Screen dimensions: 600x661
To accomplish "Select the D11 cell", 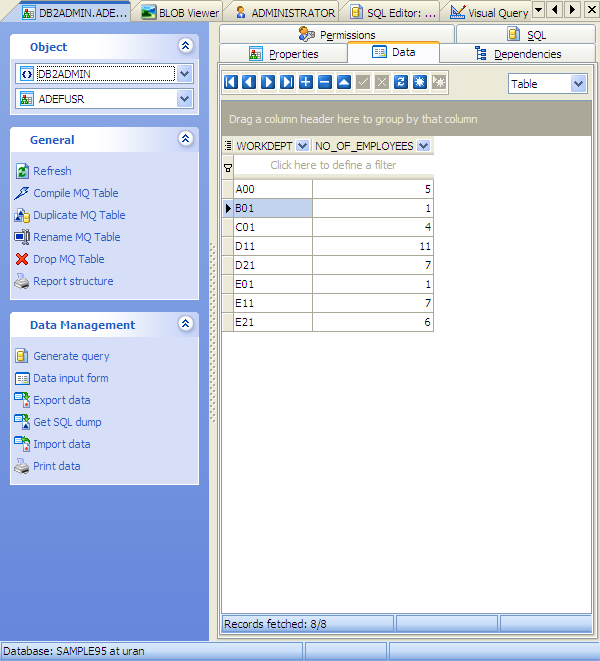I will (273, 246).
